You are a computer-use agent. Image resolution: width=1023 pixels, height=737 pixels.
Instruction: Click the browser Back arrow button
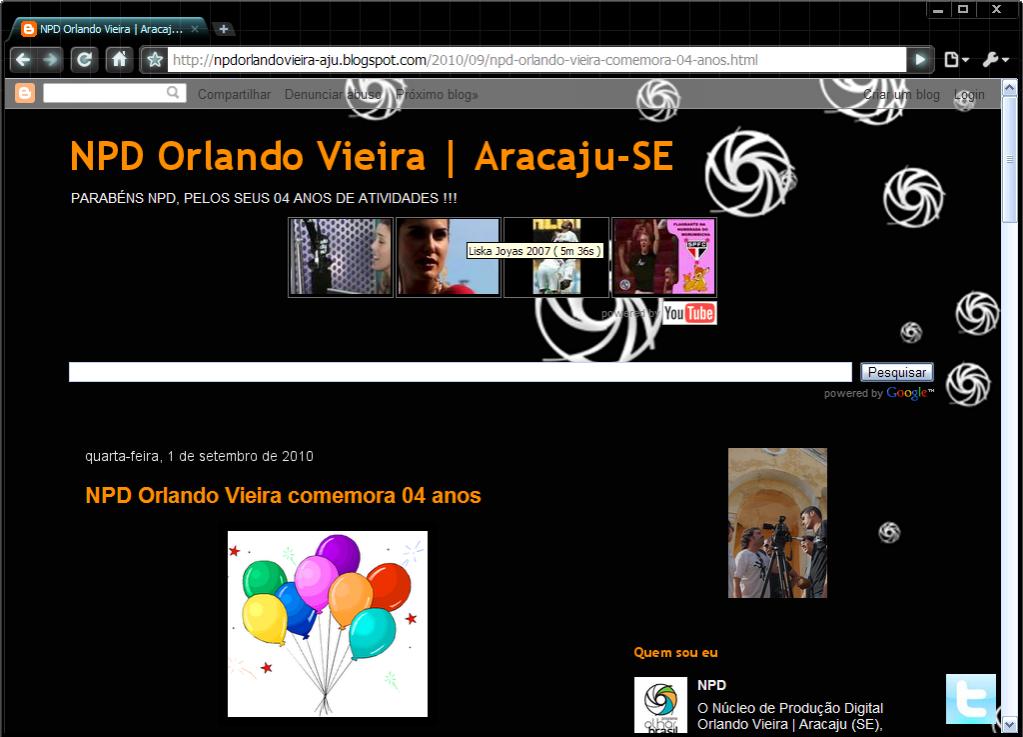click(x=22, y=60)
